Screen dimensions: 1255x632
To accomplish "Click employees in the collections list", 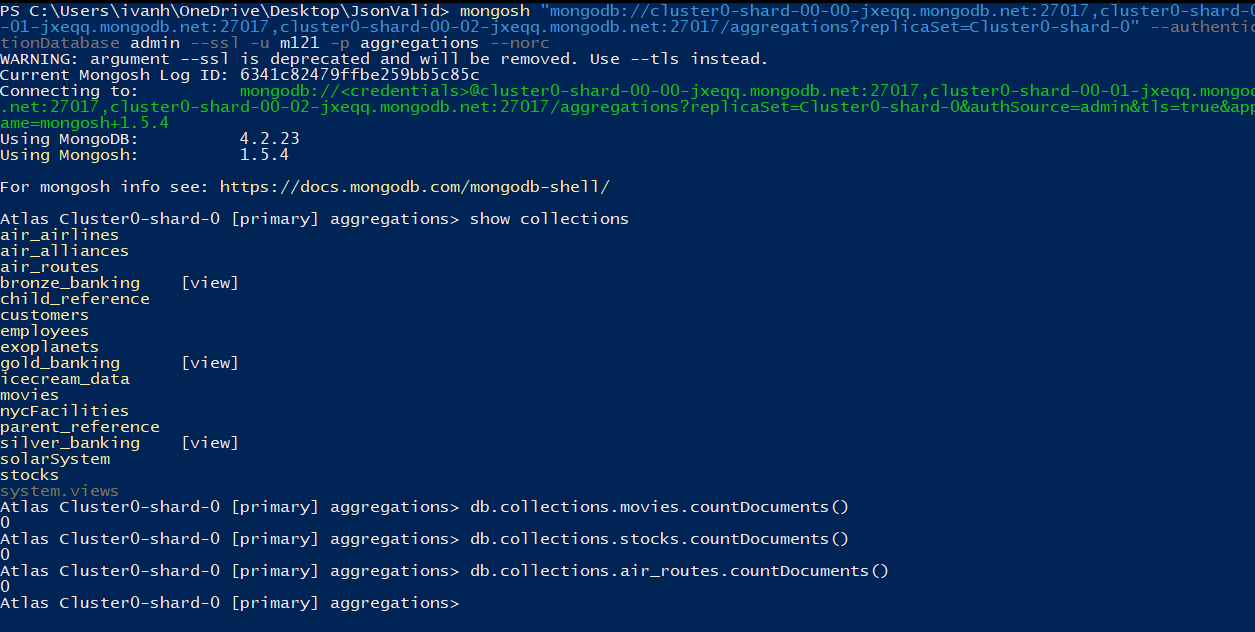I will [x=44, y=331].
